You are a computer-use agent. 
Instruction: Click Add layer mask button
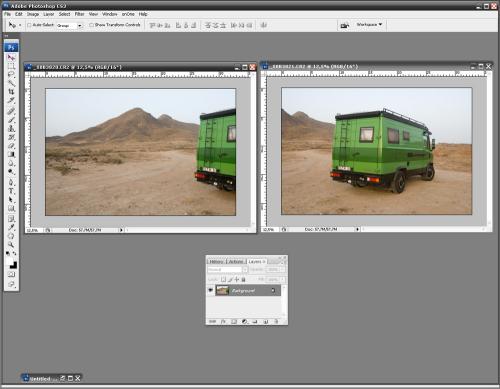(234, 322)
